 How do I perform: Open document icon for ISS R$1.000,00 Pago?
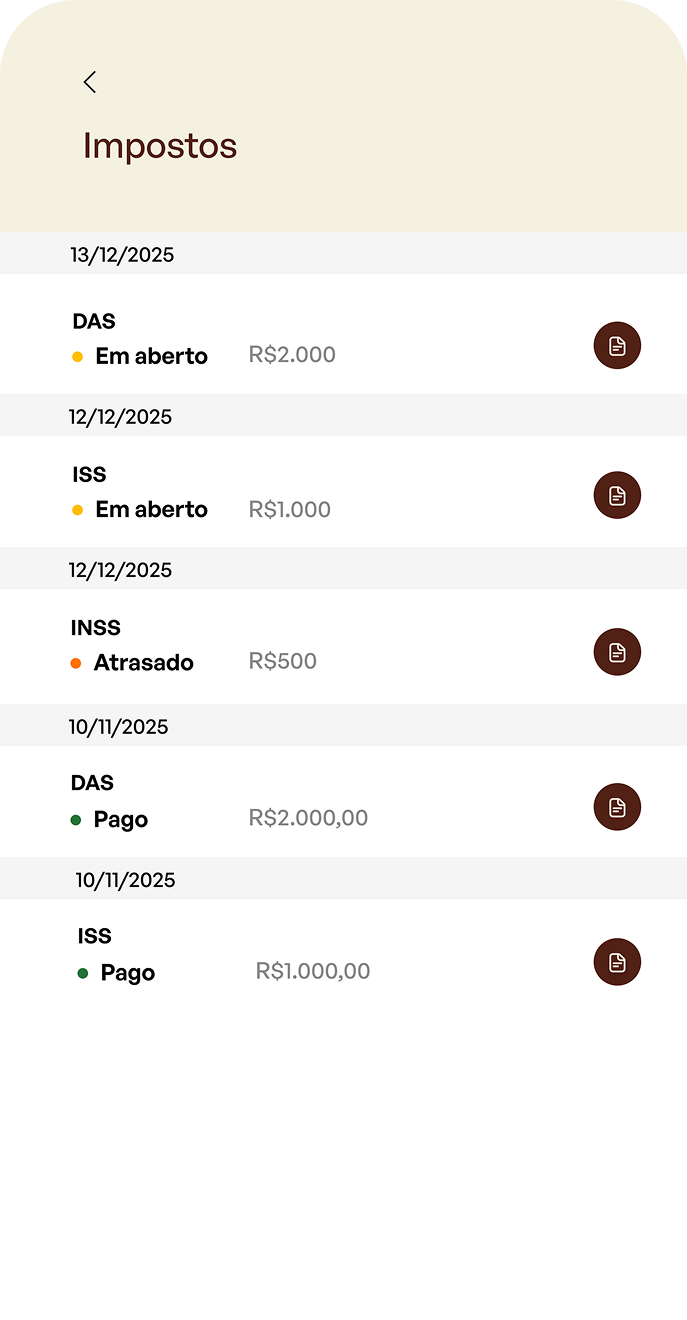tap(617, 962)
